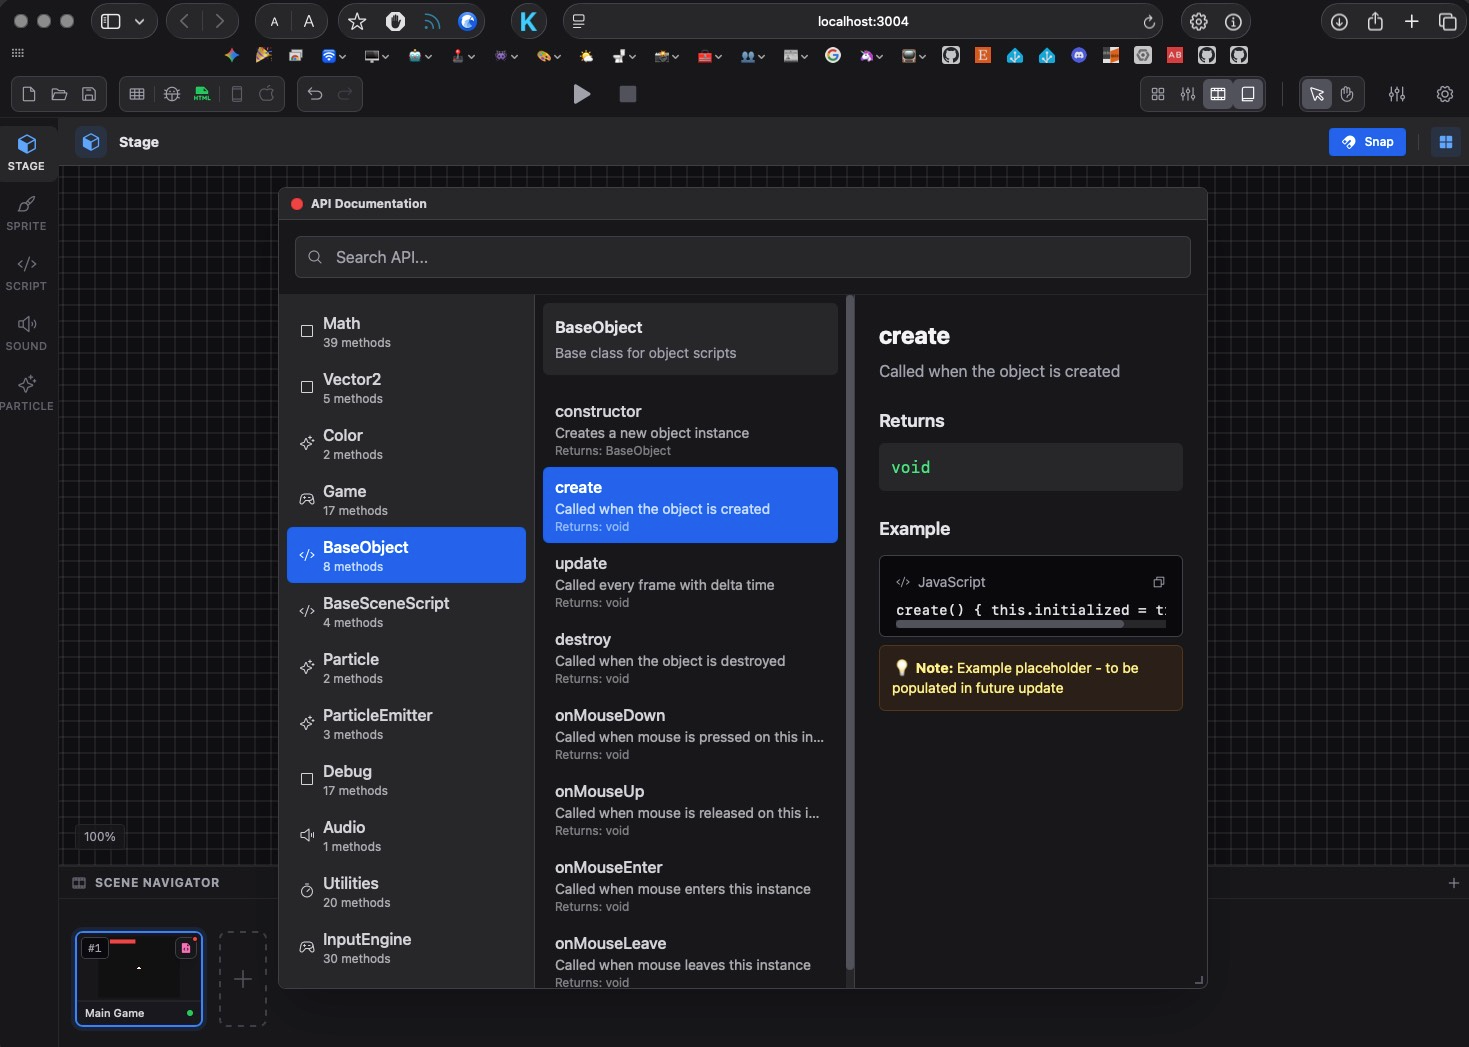Switch to the SPRITE tab in sidebar

[27, 213]
